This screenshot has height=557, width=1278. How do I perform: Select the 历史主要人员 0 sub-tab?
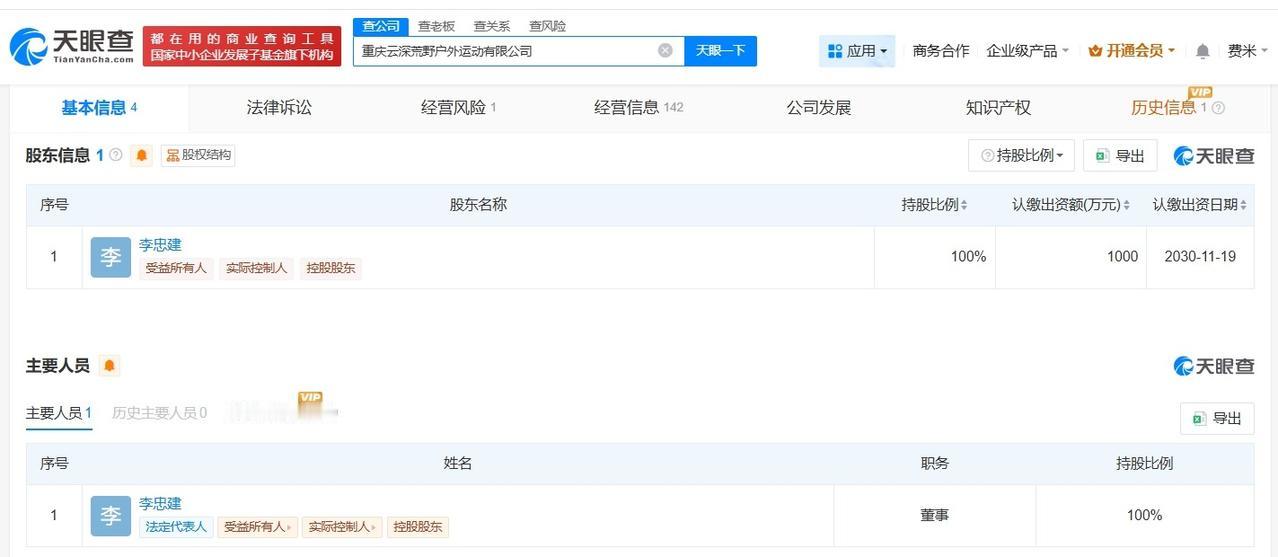pos(160,413)
